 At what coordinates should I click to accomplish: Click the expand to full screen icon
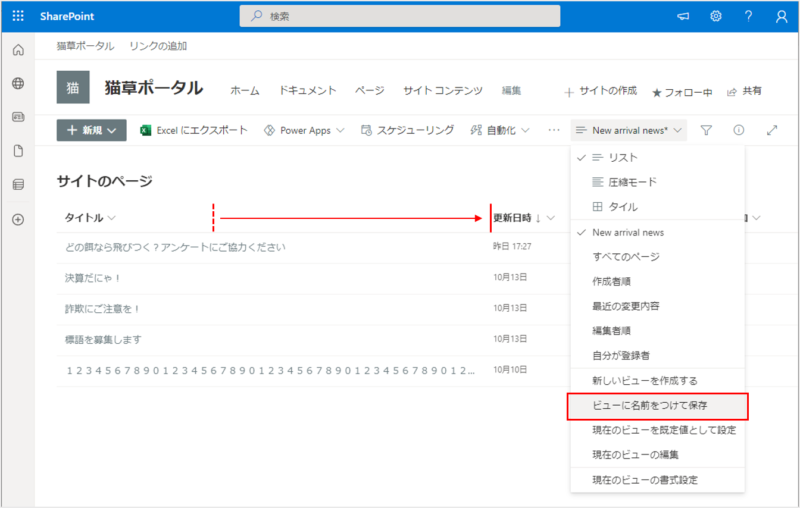[x=772, y=130]
